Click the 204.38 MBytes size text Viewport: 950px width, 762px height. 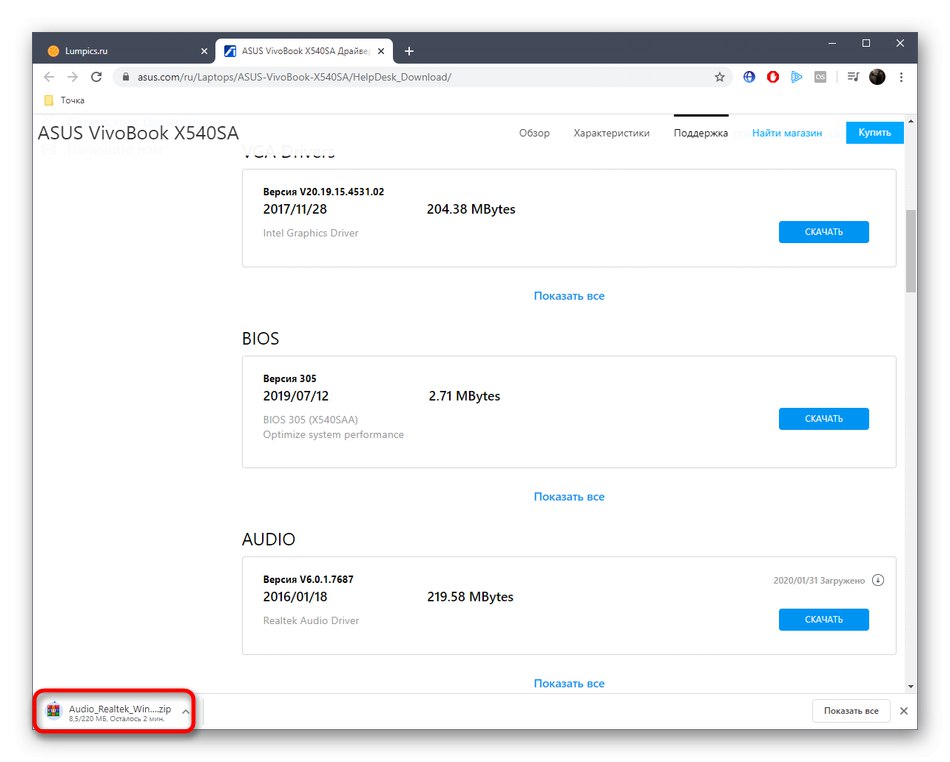pyautogui.click(x=471, y=209)
